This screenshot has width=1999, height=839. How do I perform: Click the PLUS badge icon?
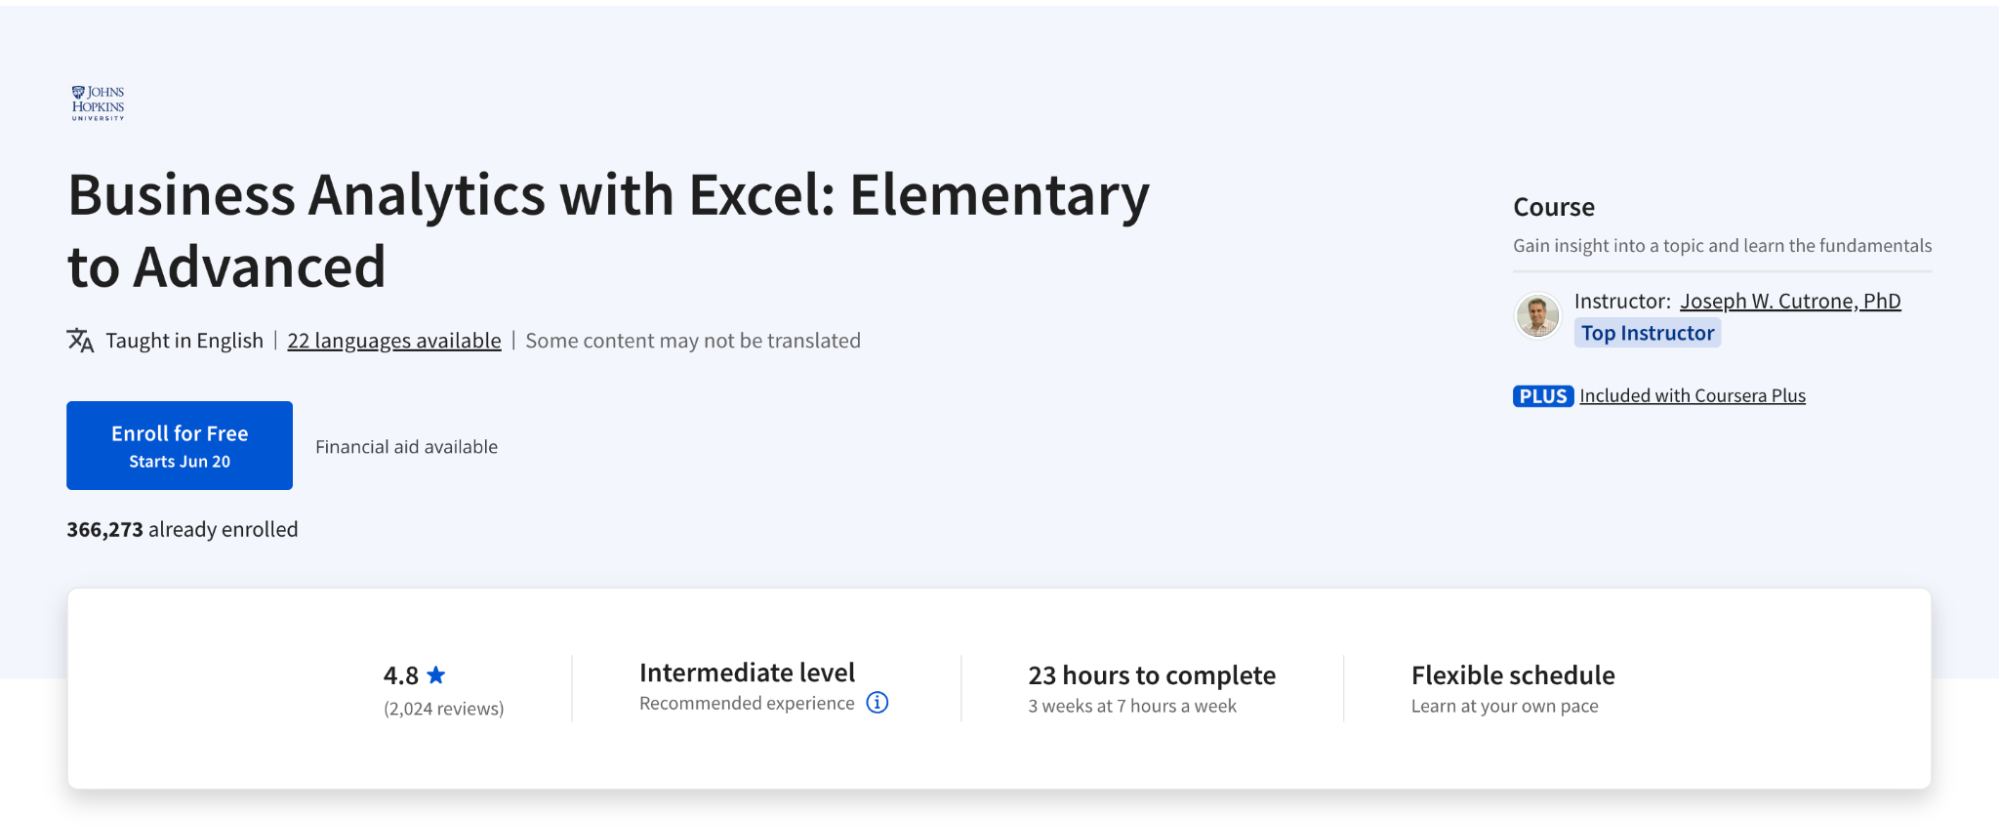pyautogui.click(x=1542, y=395)
